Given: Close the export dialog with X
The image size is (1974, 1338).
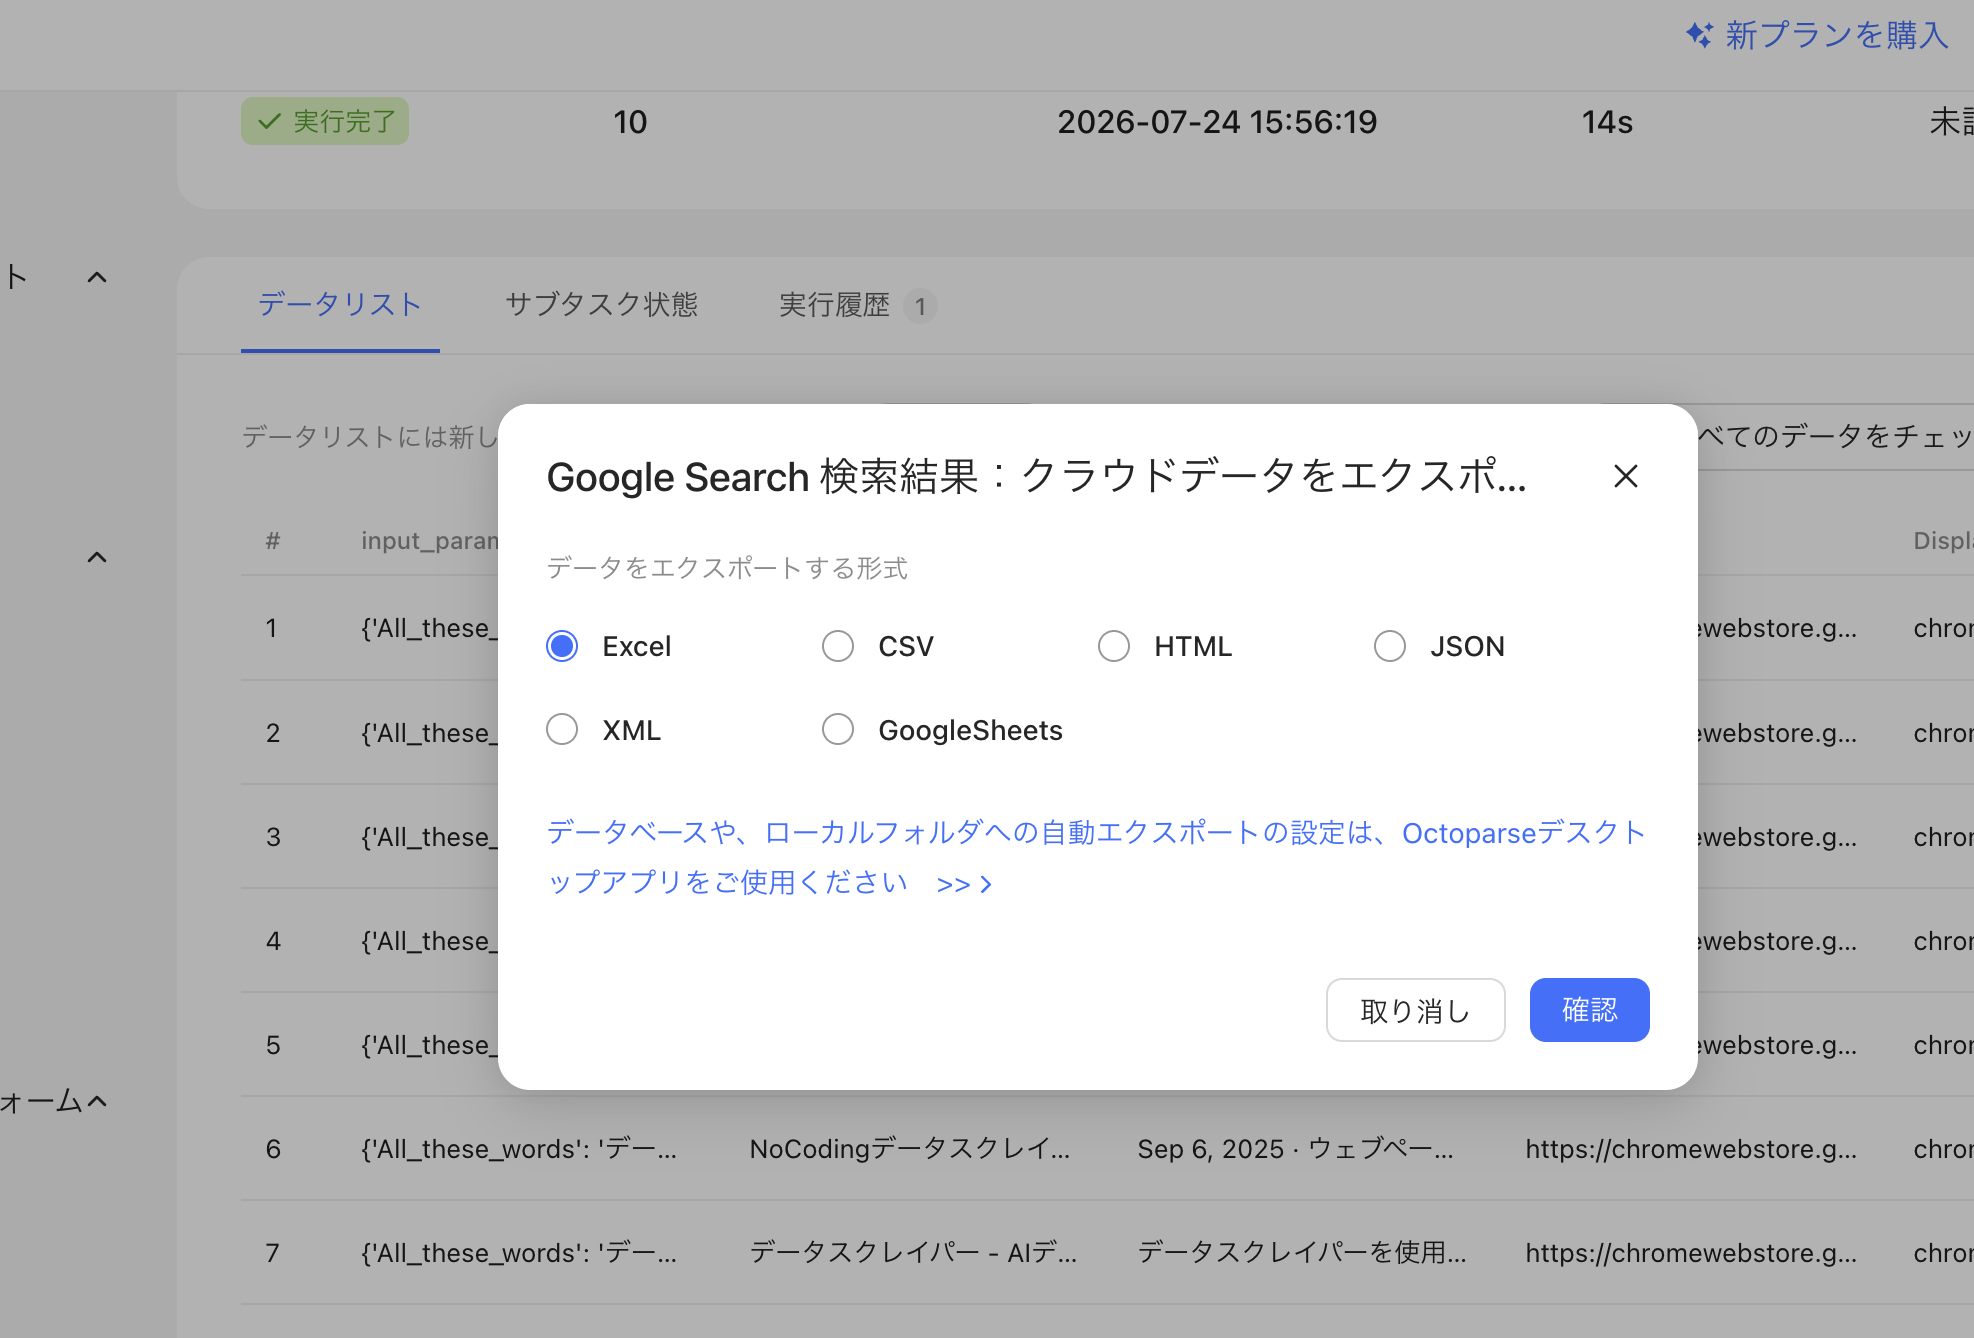Looking at the screenshot, I should [x=1626, y=476].
